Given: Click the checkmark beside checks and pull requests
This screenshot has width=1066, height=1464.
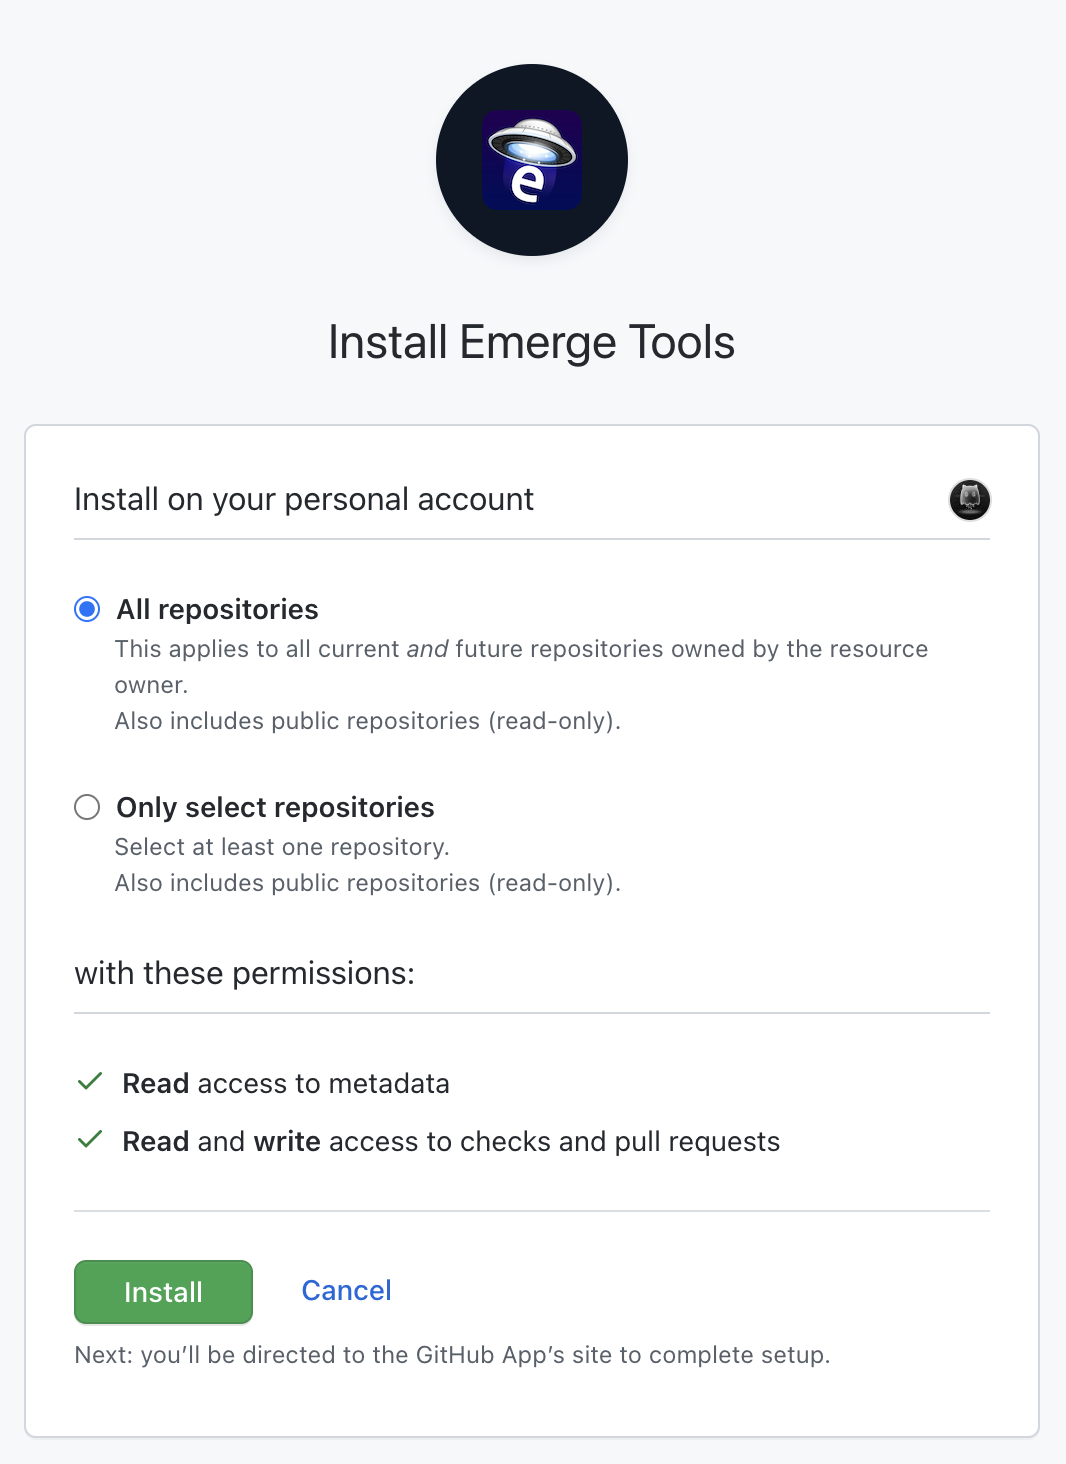Looking at the screenshot, I should coord(90,1140).
